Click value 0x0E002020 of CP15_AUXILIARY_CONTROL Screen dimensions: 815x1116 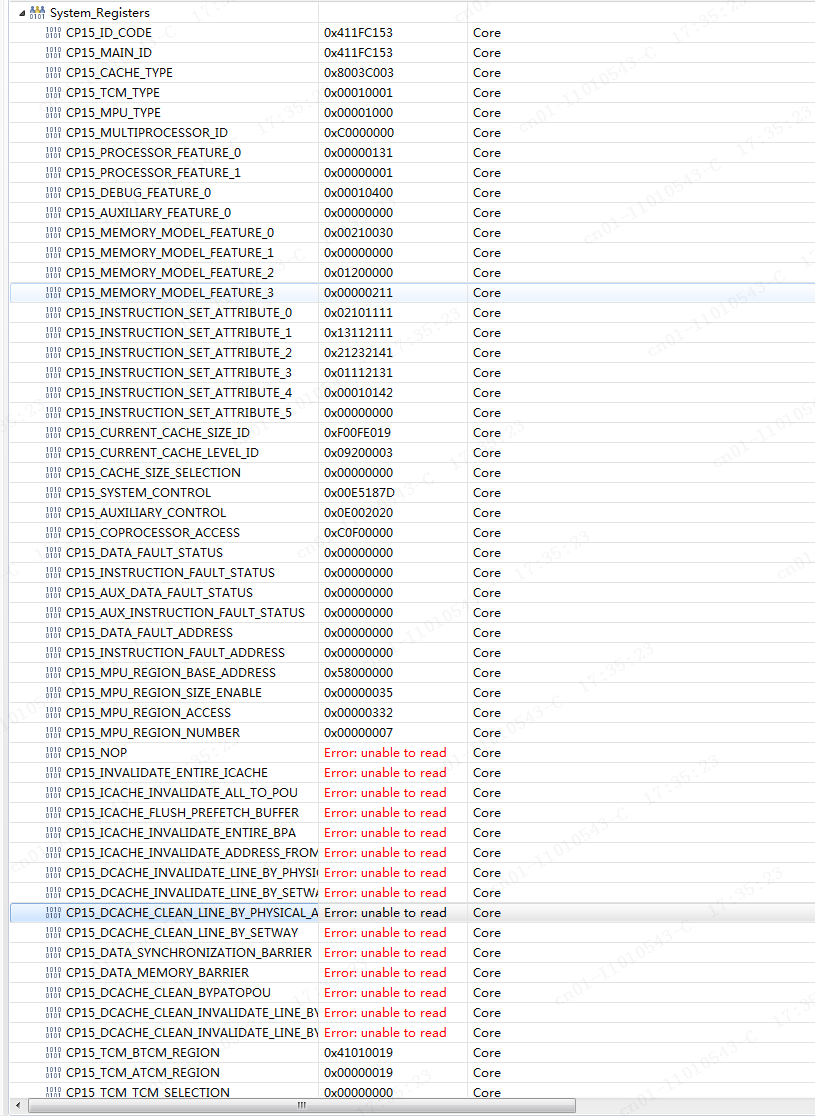coord(358,512)
